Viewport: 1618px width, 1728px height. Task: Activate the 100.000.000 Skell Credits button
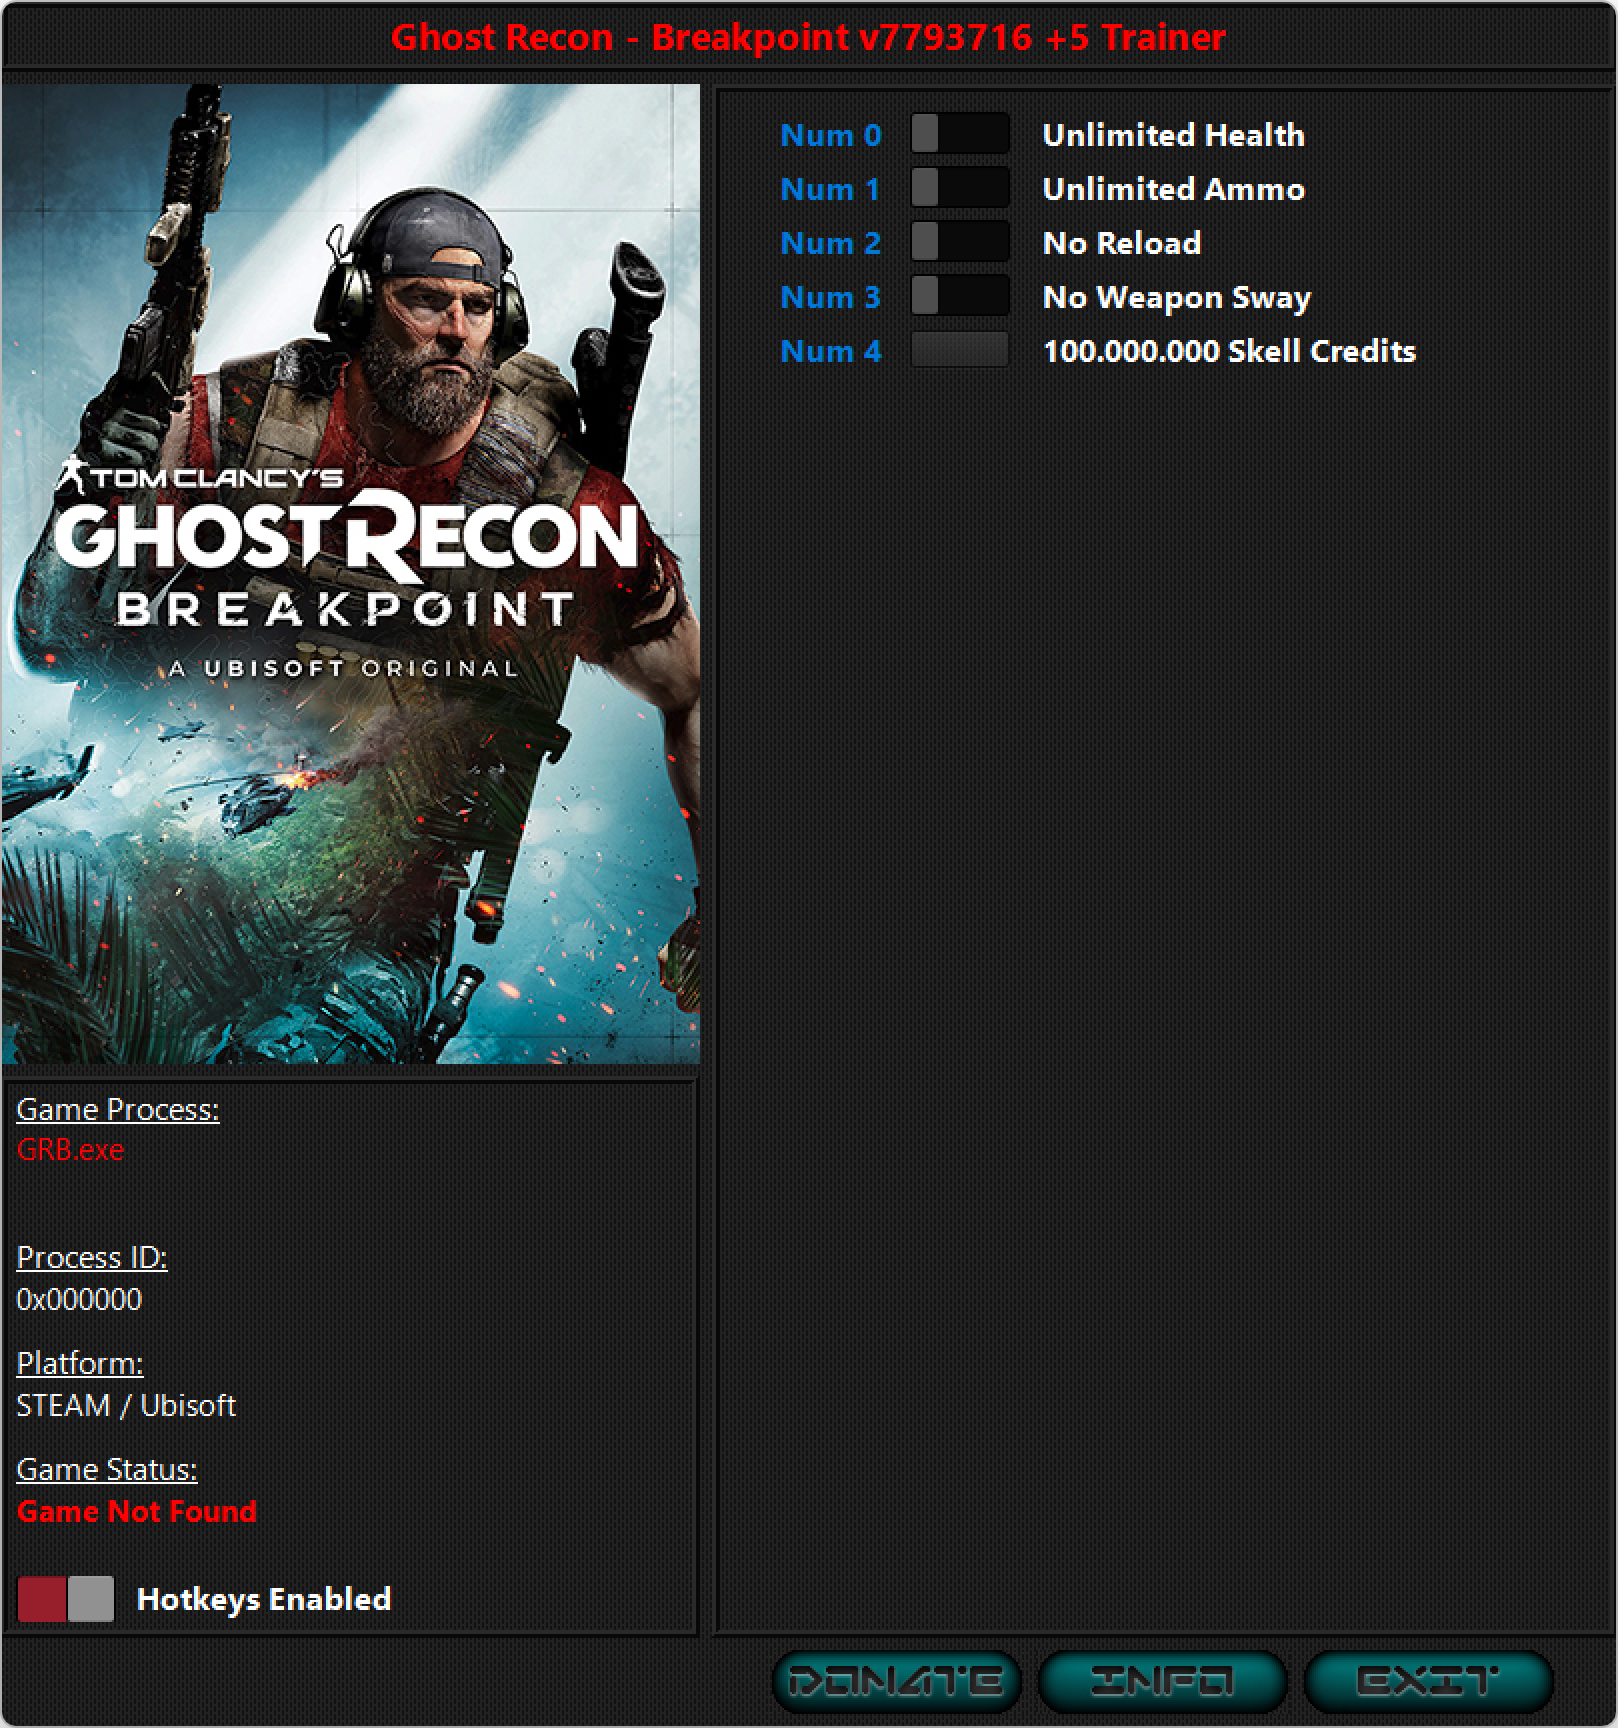coord(960,350)
